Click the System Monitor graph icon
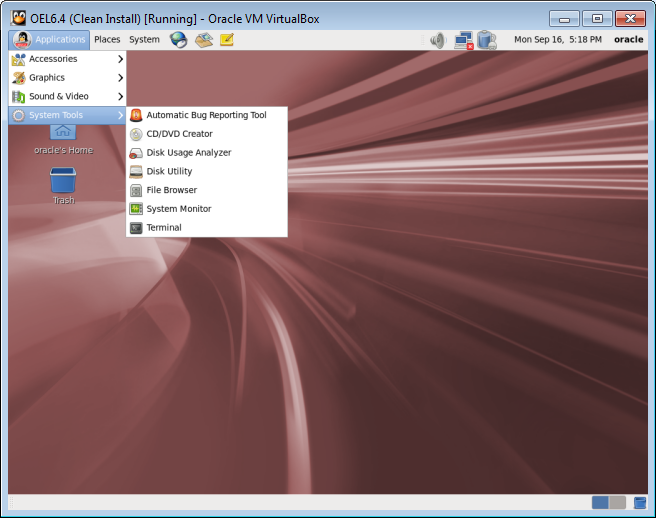656x518 pixels. pos(136,209)
